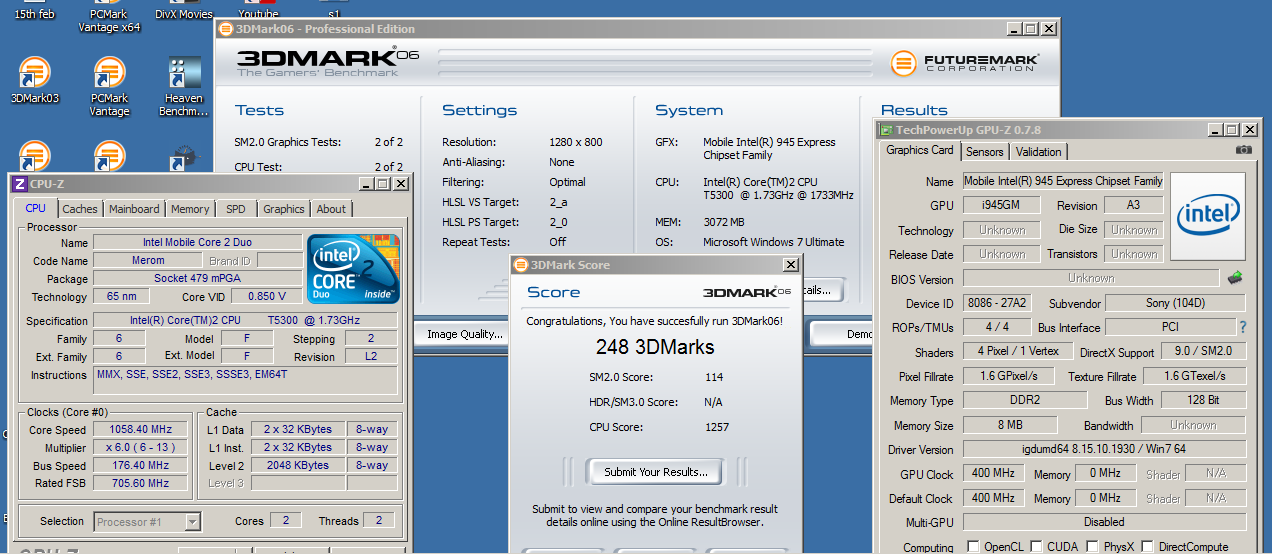Click the MEM value 3072 MB
This screenshot has height=554, width=1272.
pyautogui.click(x=724, y=222)
